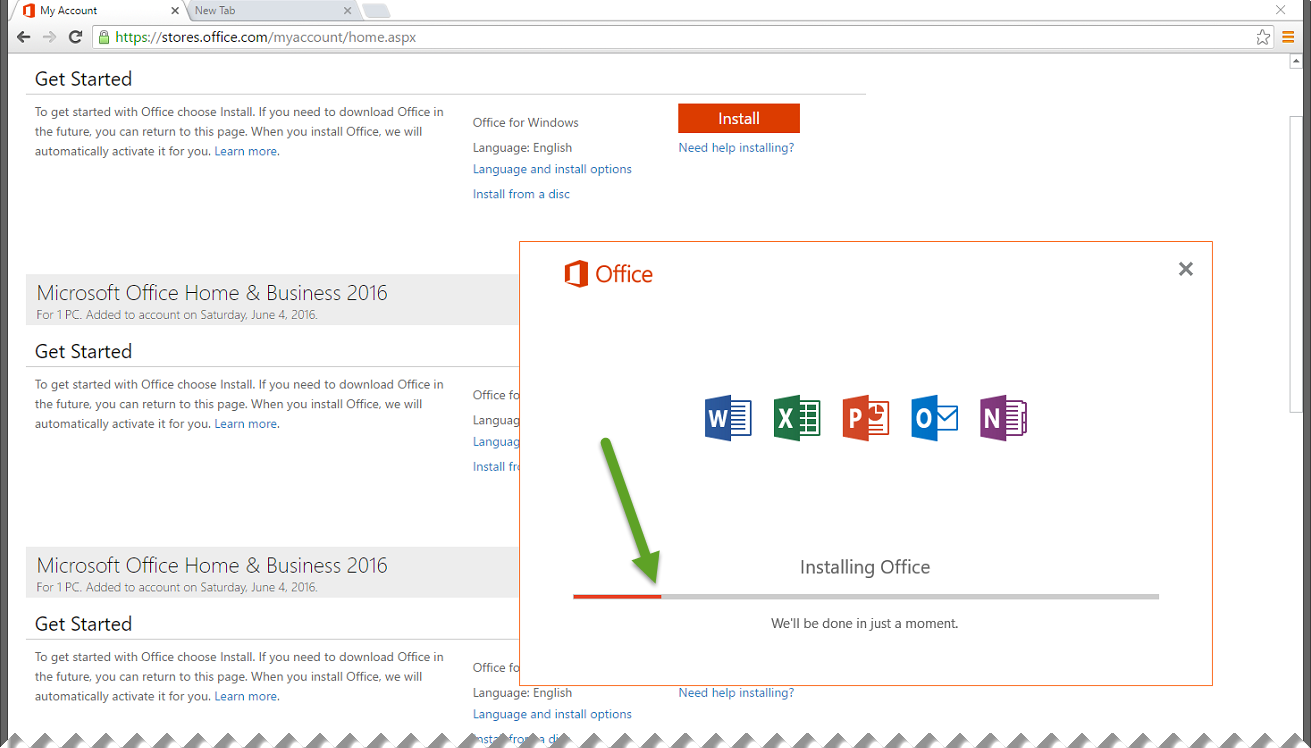Image resolution: width=1311 pixels, height=748 pixels.
Task: Click the browser back arrow
Action: pos(23,36)
